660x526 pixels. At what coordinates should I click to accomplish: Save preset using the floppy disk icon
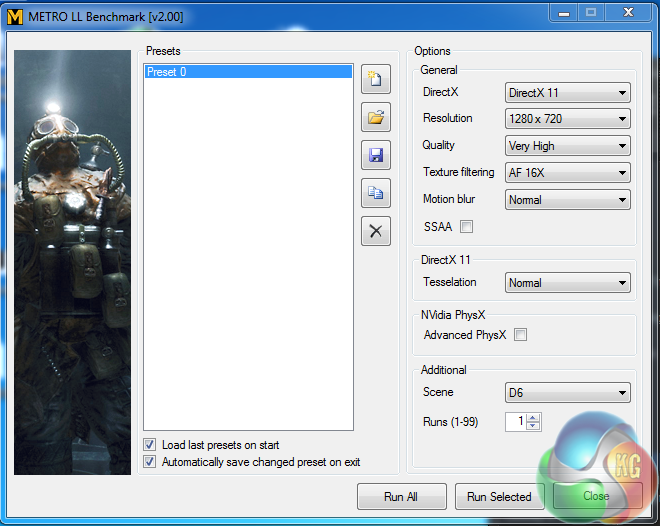click(376, 155)
